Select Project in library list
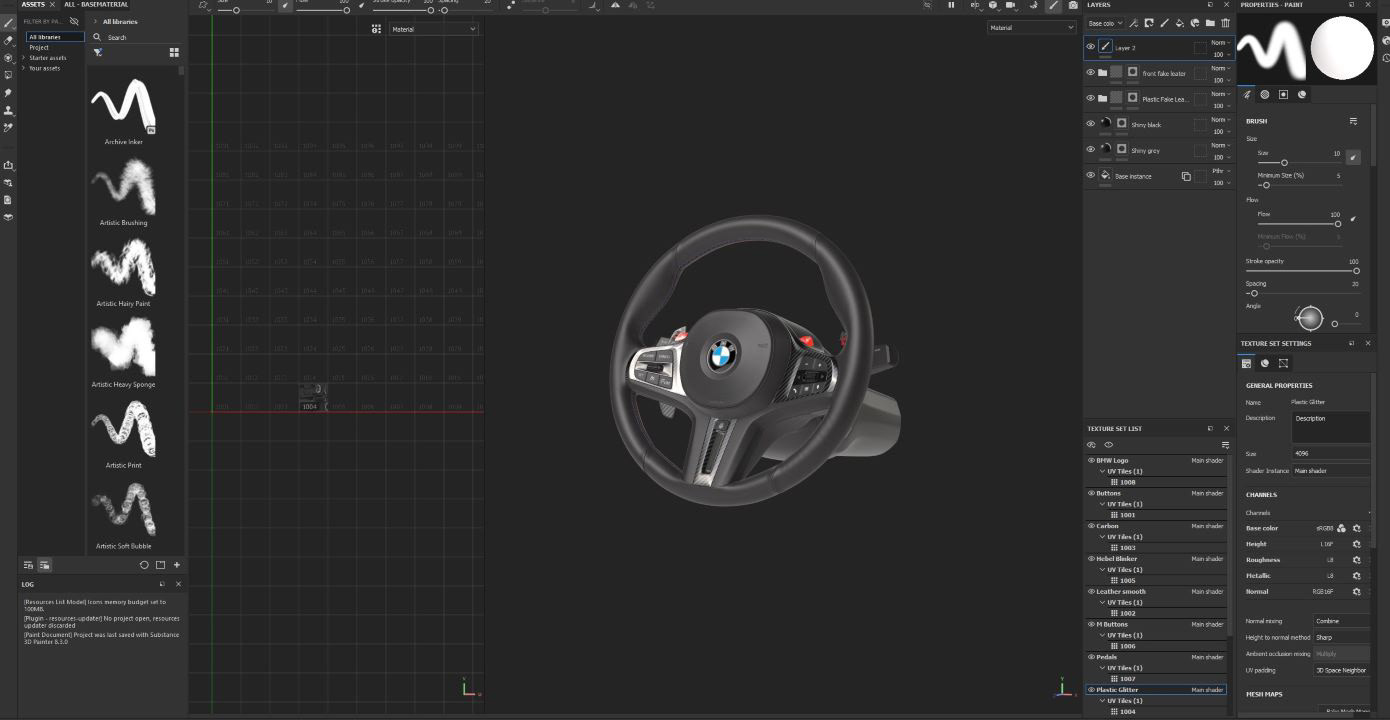Image resolution: width=1390 pixels, height=720 pixels. (39, 47)
